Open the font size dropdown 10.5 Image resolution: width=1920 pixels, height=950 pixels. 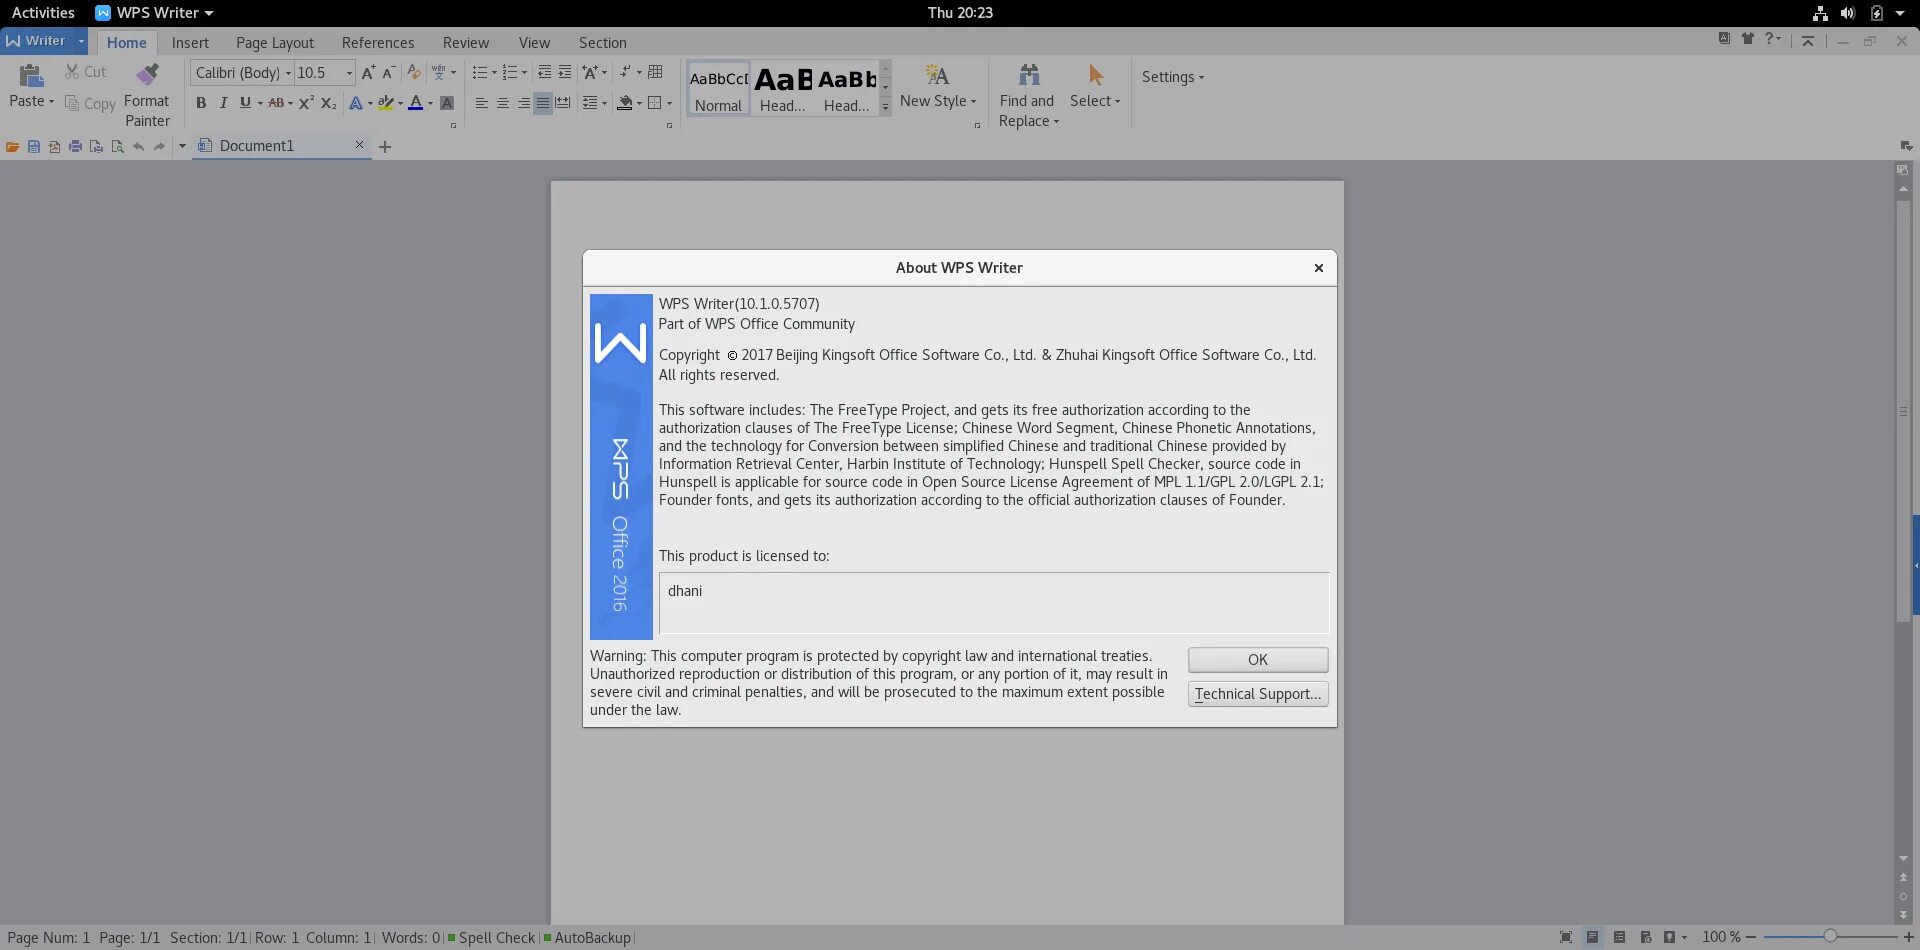[349, 73]
